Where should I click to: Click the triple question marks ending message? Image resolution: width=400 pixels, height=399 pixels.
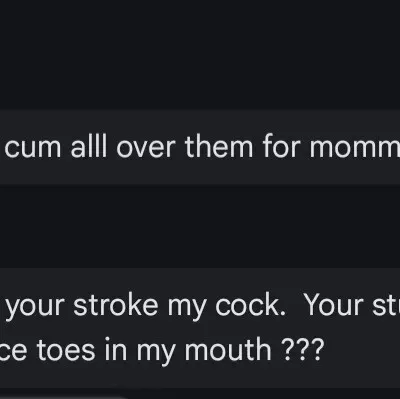tap(302, 349)
